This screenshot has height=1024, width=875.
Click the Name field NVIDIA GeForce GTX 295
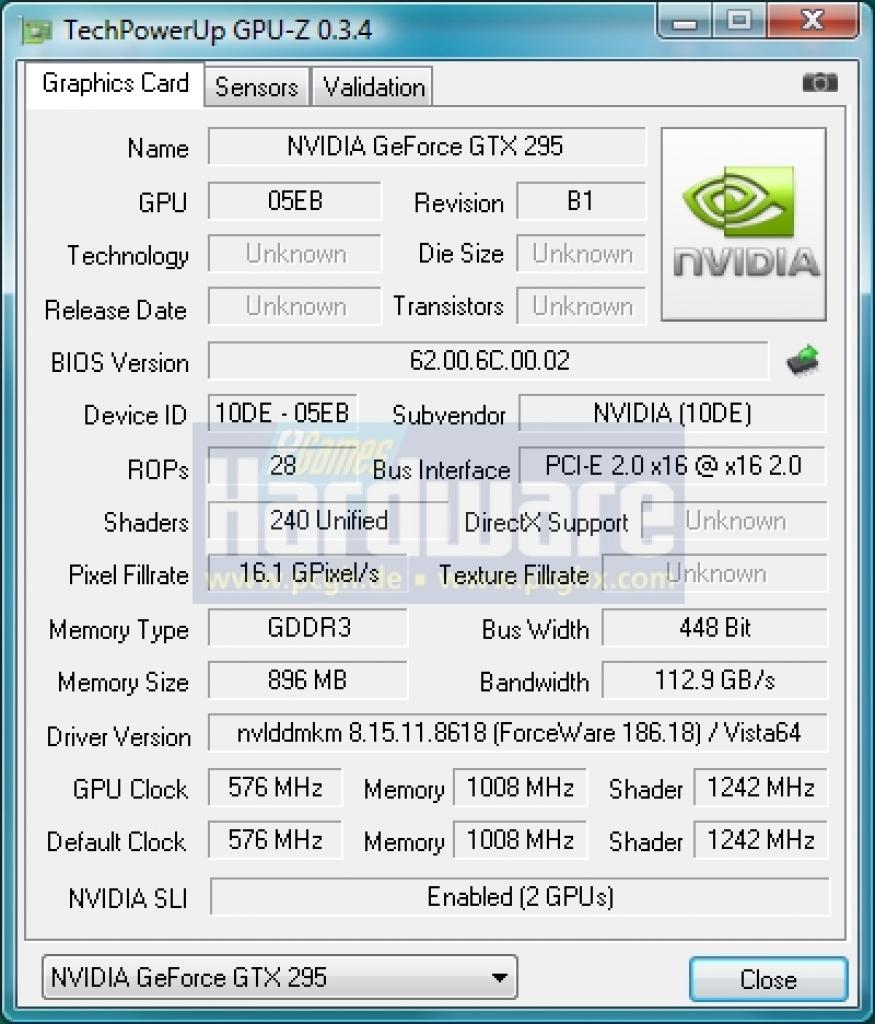[x=426, y=146]
